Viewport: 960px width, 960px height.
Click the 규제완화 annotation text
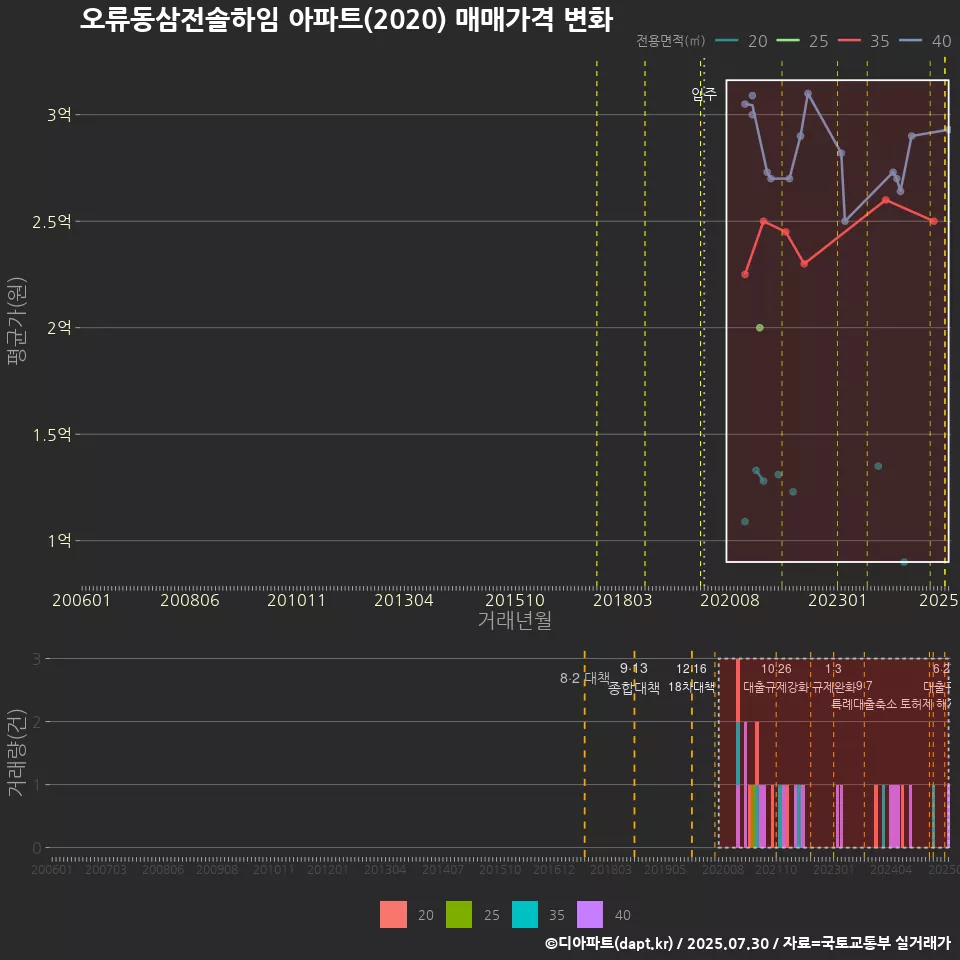(833, 687)
